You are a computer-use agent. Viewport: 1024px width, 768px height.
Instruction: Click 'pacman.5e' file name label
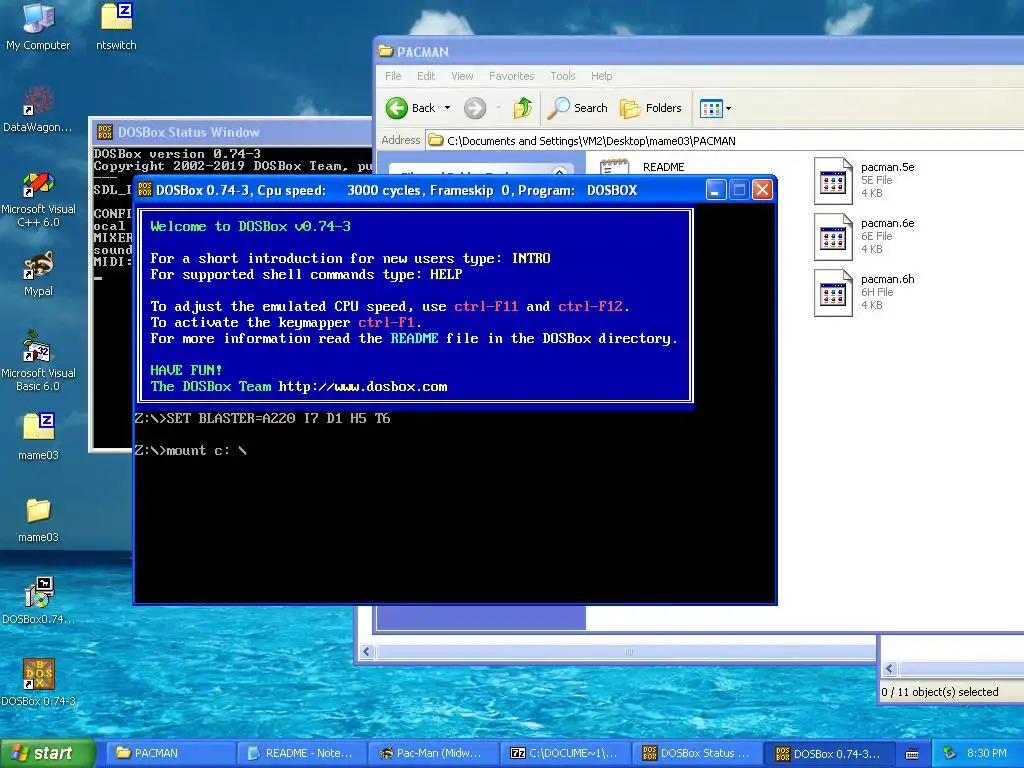887,167
